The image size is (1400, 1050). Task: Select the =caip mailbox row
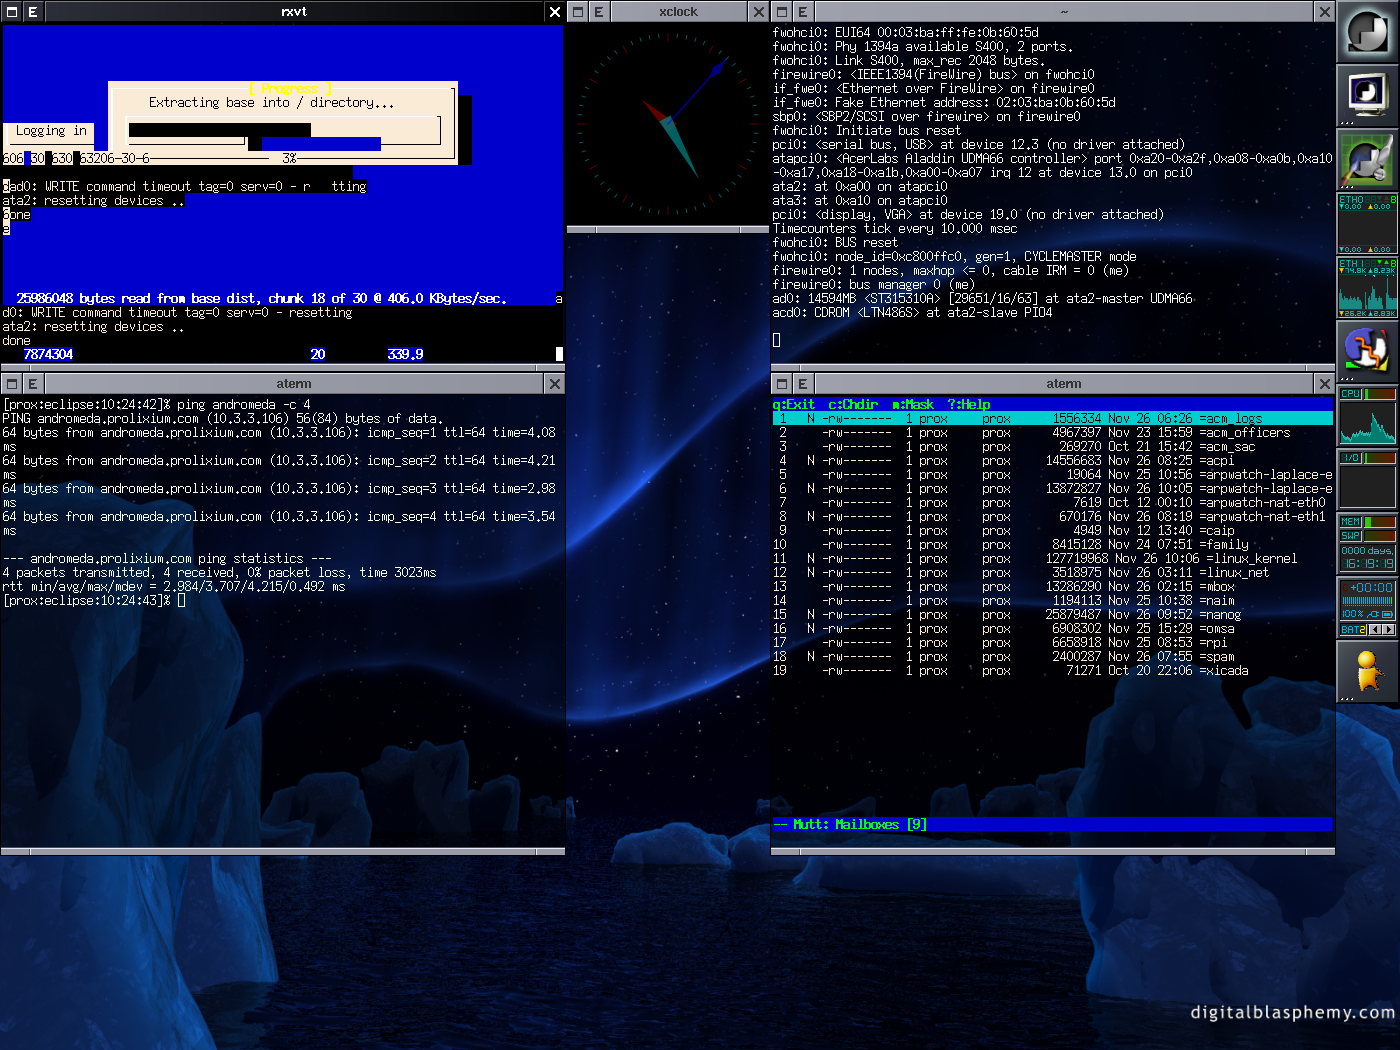coord(1052,531)
